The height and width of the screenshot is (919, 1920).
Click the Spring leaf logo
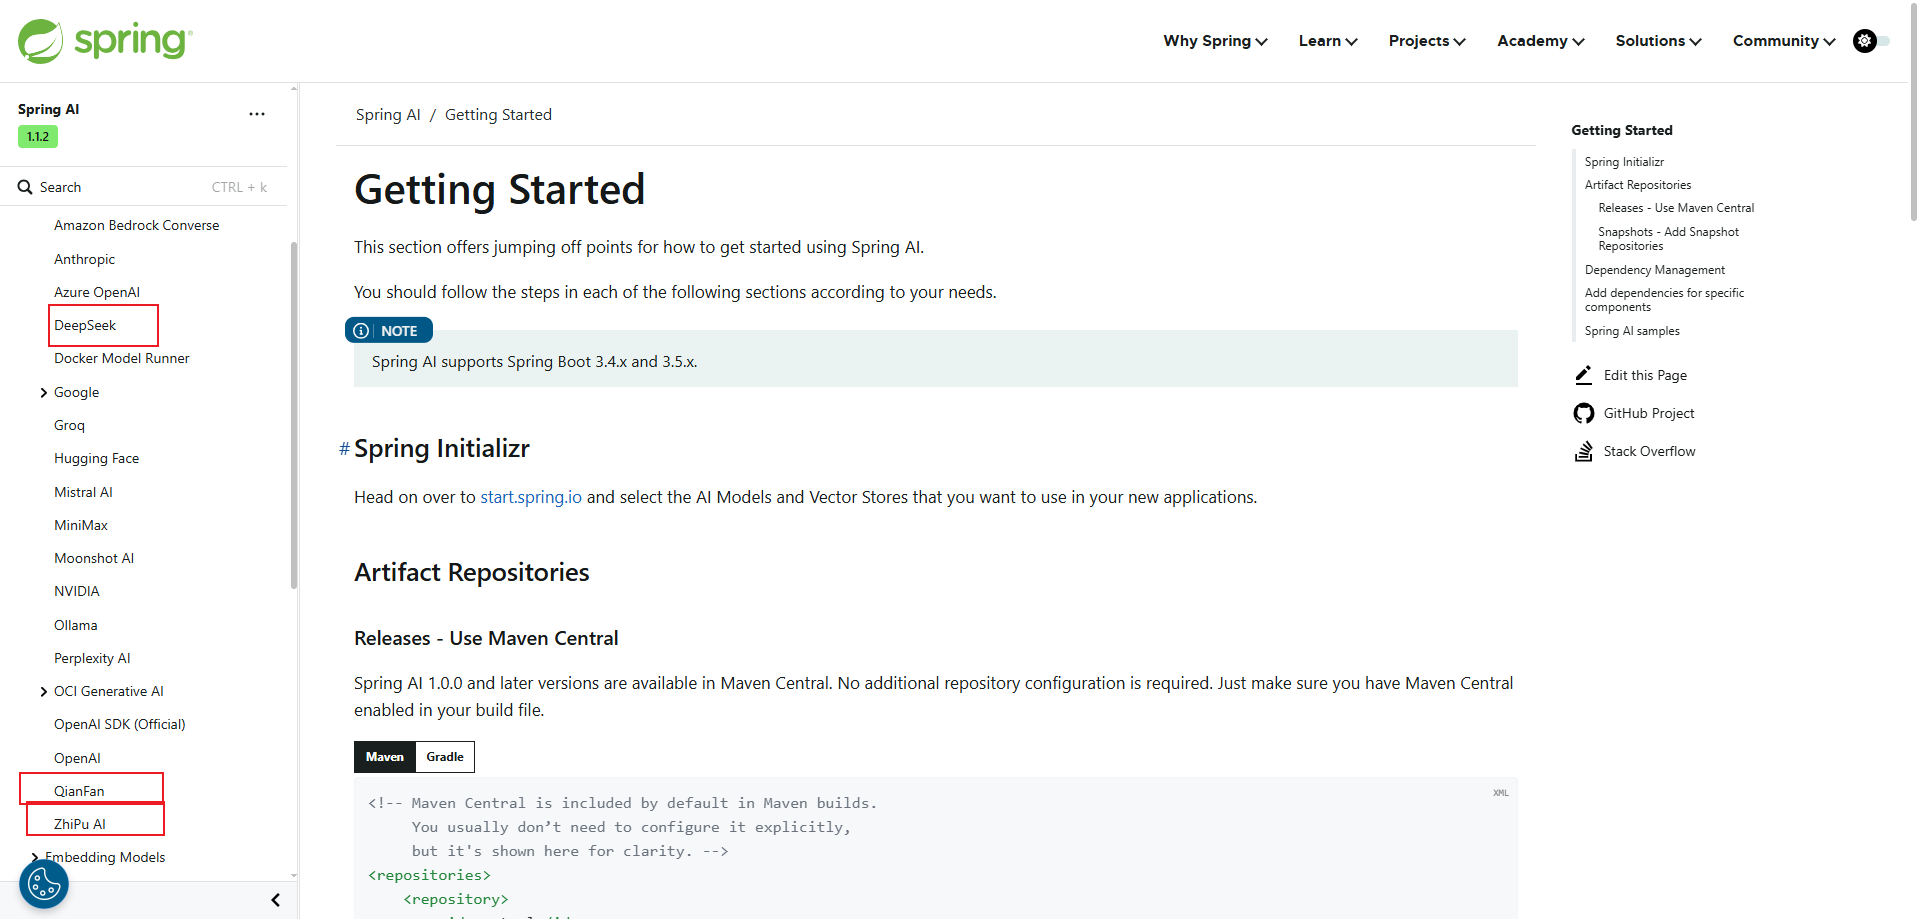tap(41, 41)
